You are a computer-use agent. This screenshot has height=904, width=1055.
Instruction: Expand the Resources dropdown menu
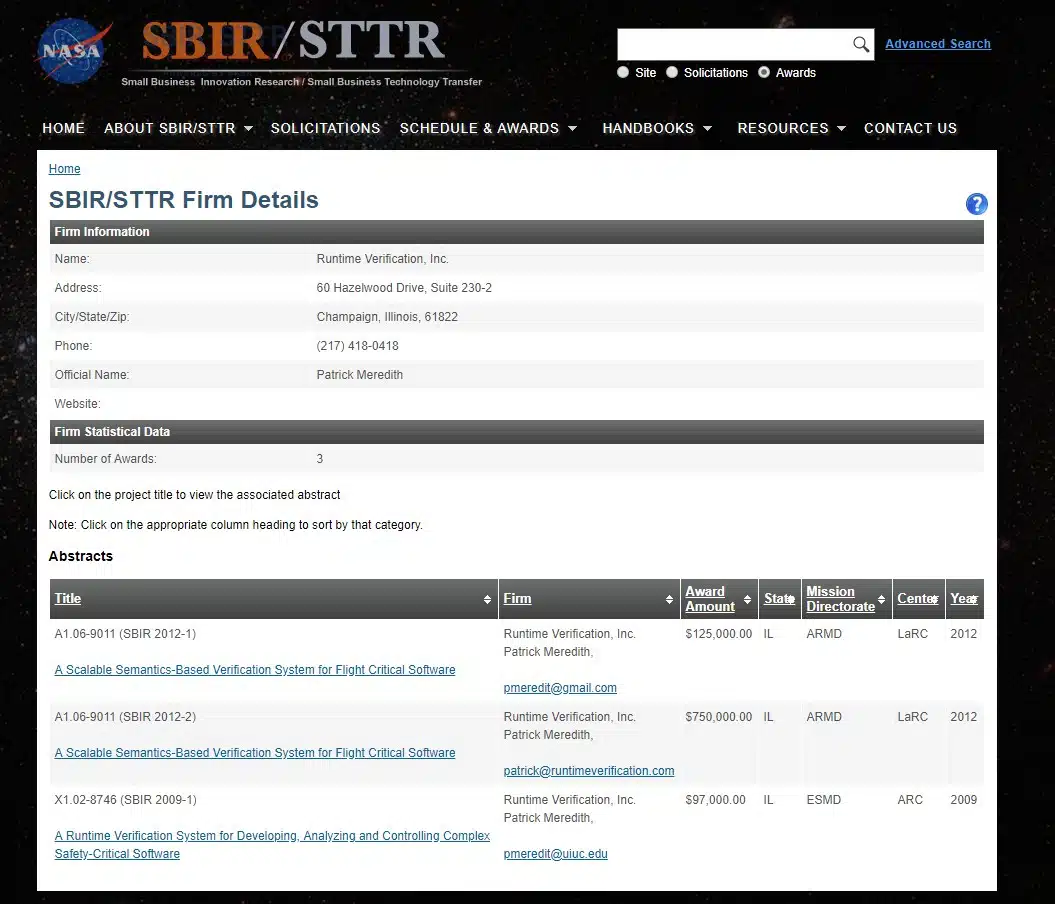[x=842, y=128]
